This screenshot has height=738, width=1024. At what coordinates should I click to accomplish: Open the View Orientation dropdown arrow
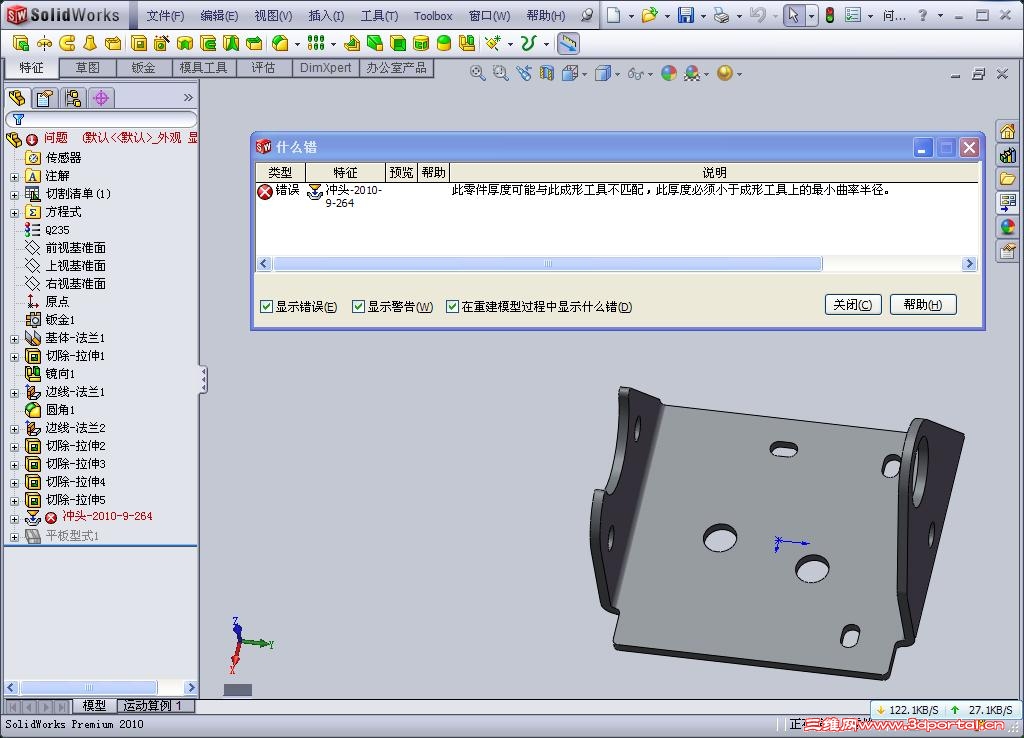[584, 74]
